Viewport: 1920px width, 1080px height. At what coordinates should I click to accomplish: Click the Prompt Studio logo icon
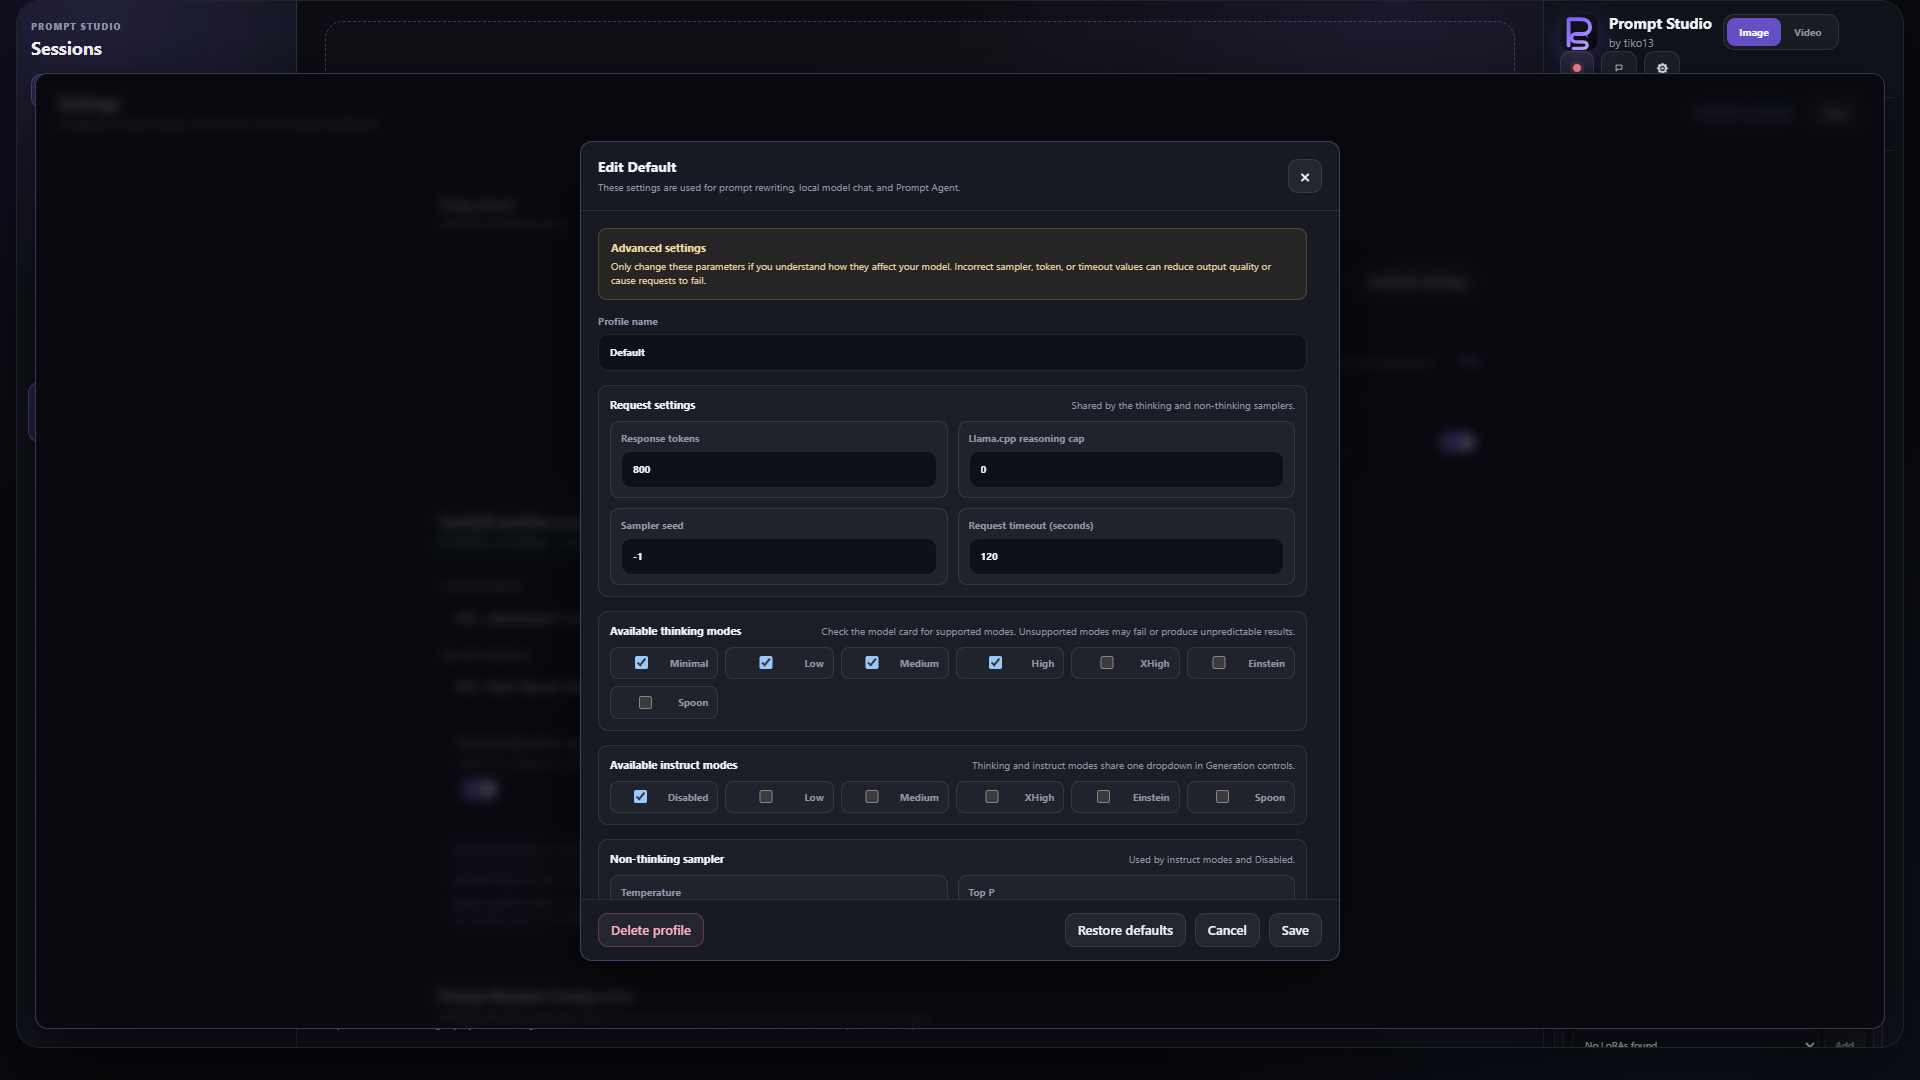[1578, 33]
